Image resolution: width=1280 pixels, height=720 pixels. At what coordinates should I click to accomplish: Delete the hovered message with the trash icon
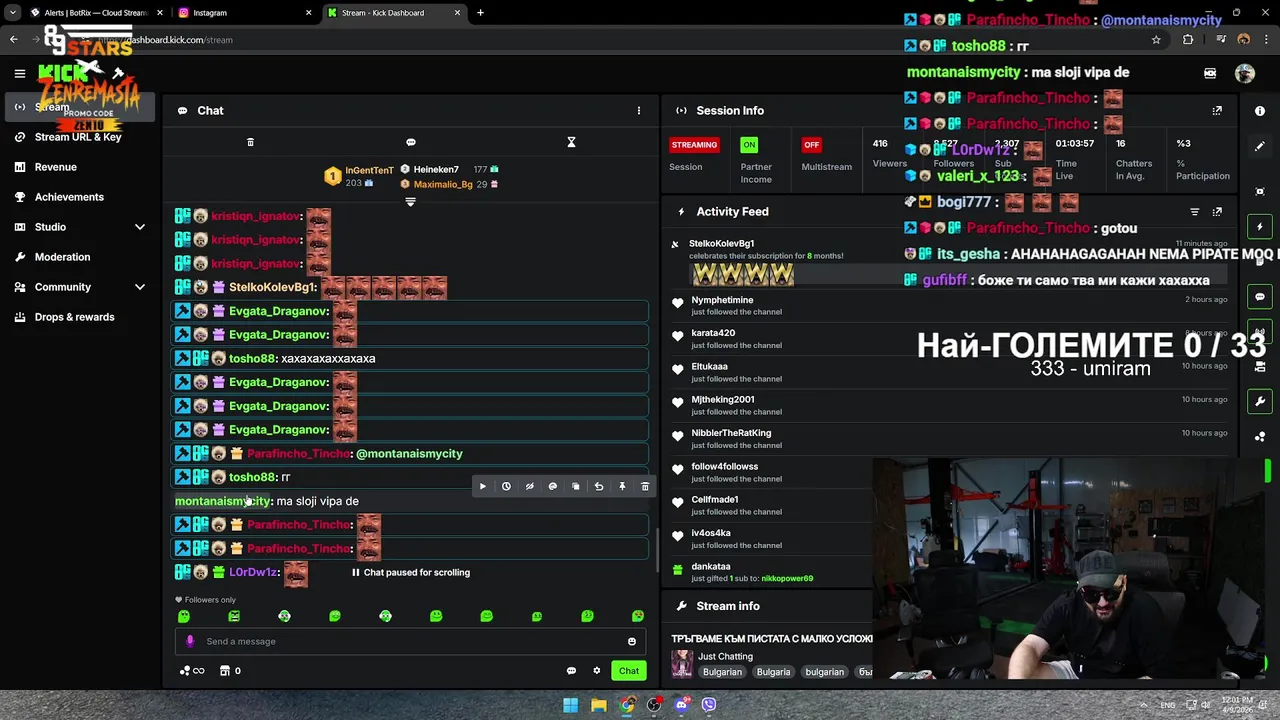pos(645,486)
